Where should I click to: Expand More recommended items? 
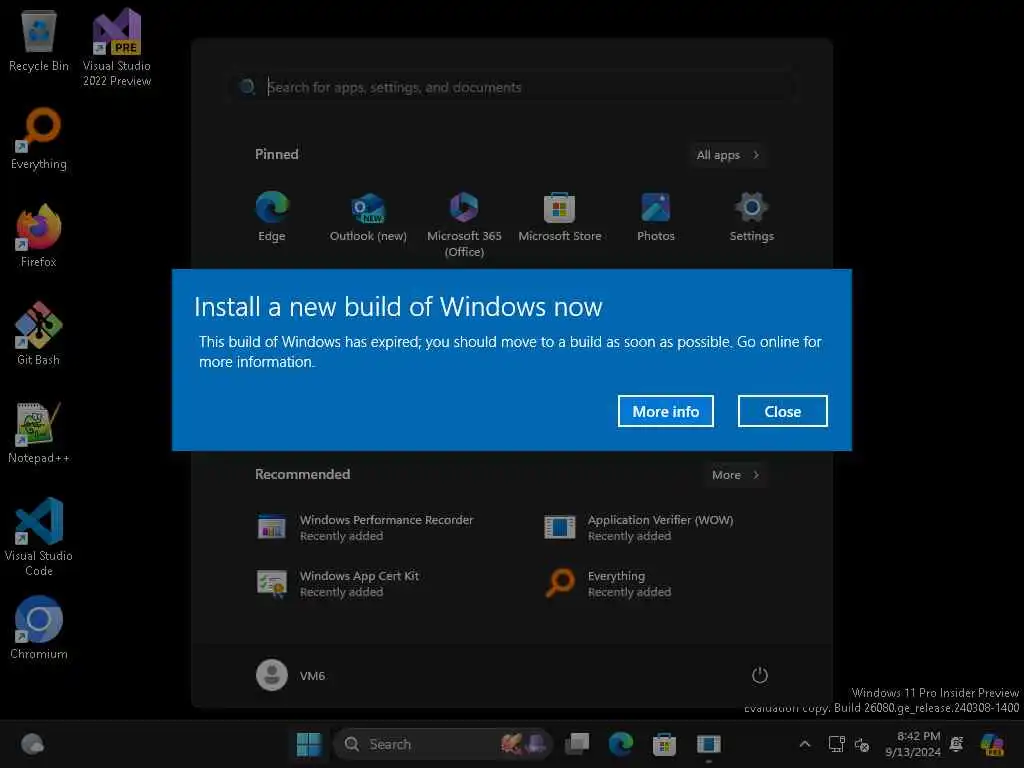pyautogui.click(x=735, y=475)
